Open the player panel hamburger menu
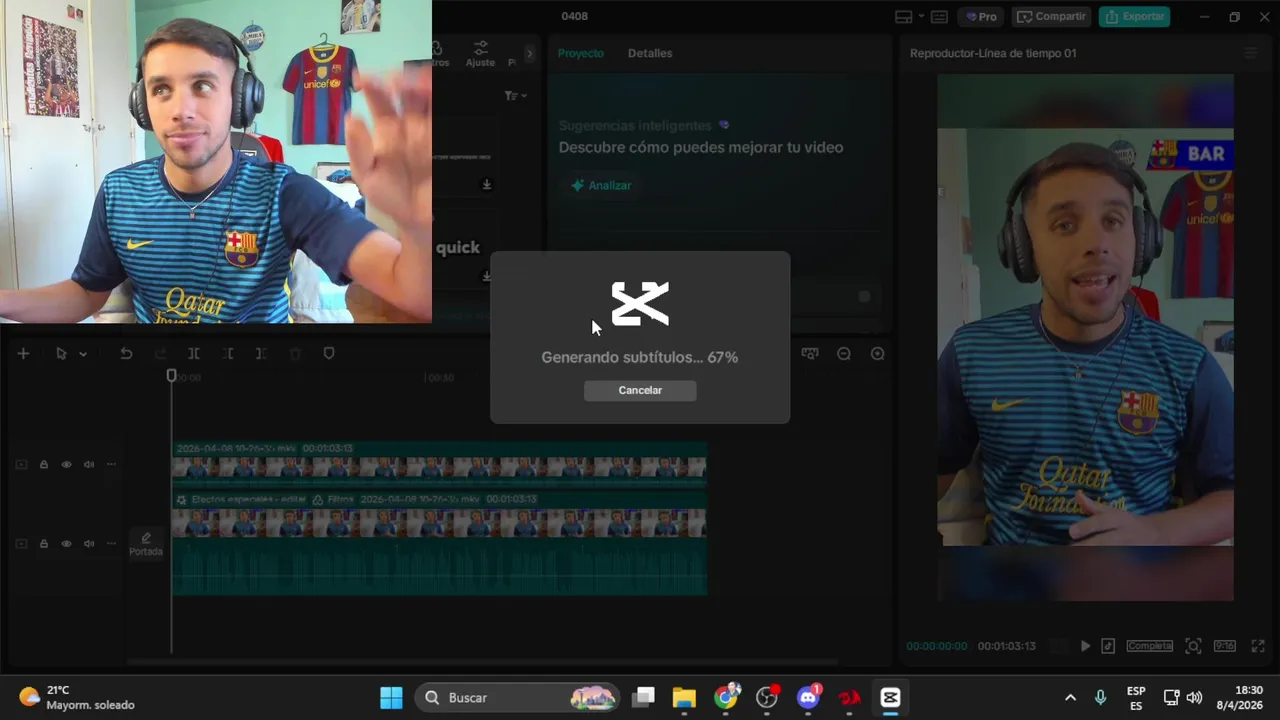1280x720 pixels. point(1250,53)
